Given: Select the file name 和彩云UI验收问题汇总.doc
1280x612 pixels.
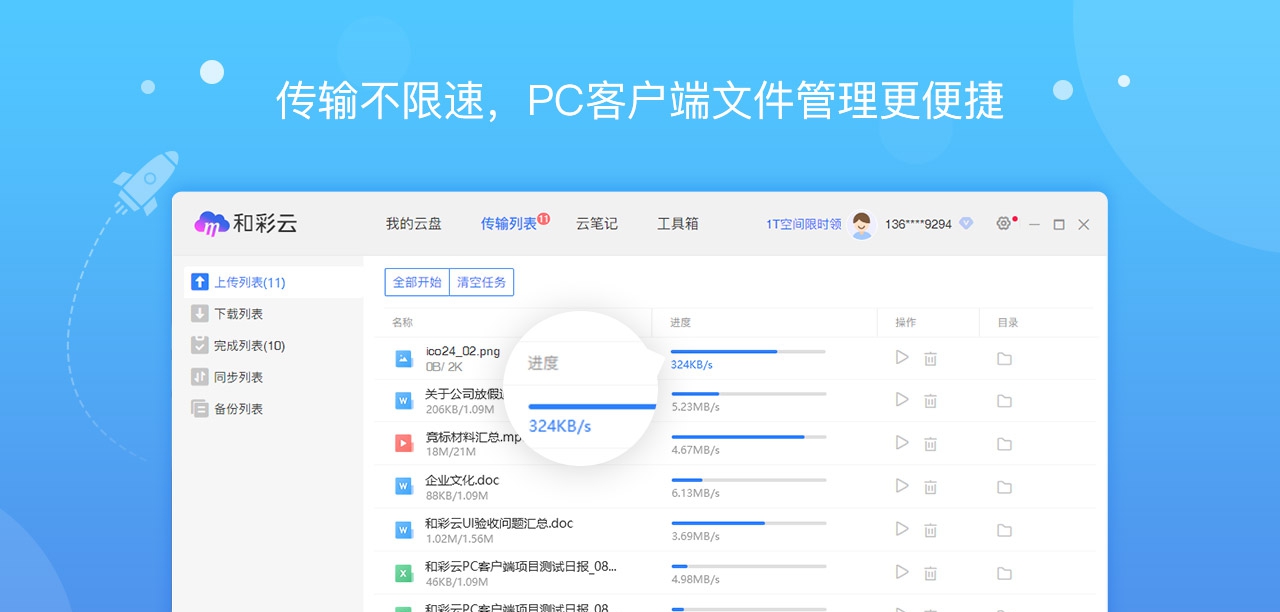Looking at the screenshot, I should point(499,523).
